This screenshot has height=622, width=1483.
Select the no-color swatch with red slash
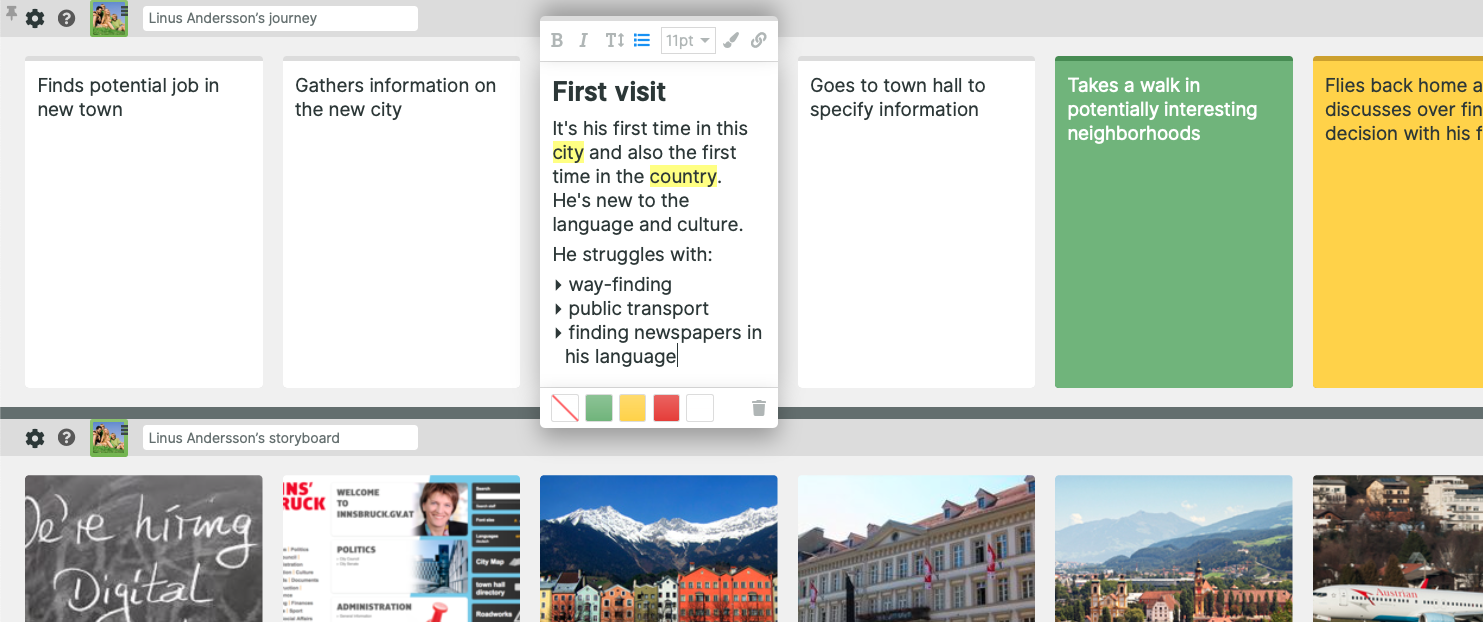(x=565, y=408)
